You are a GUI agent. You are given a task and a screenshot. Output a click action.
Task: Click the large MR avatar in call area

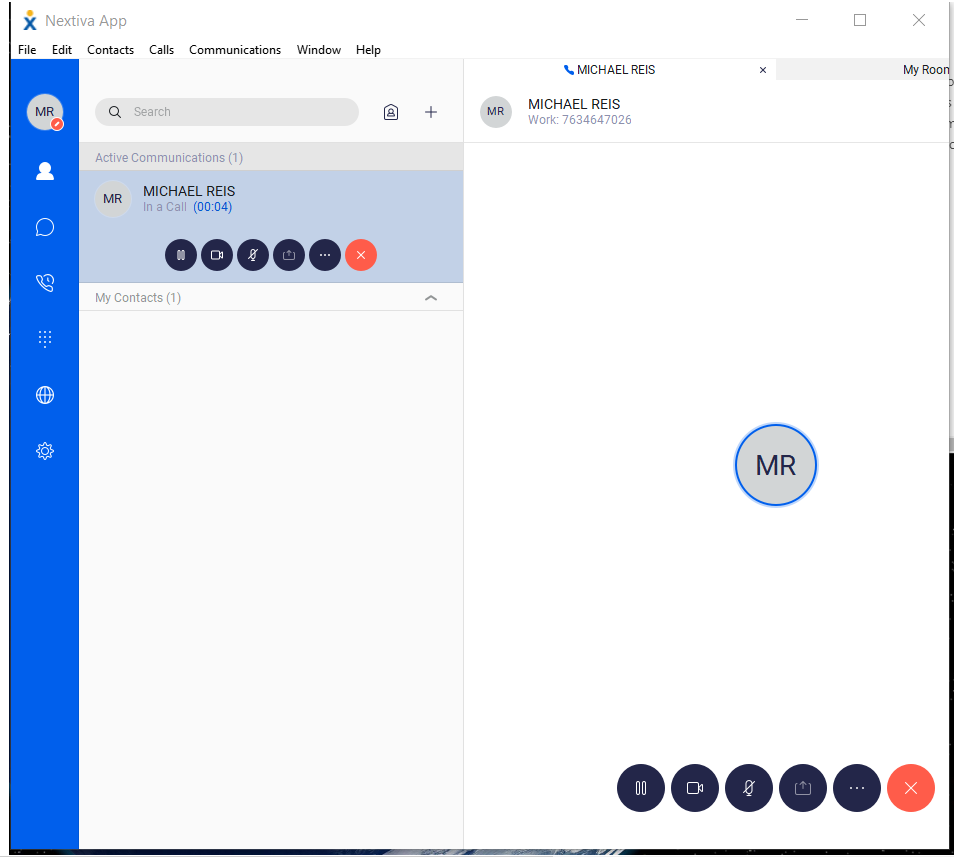(776, 465)
